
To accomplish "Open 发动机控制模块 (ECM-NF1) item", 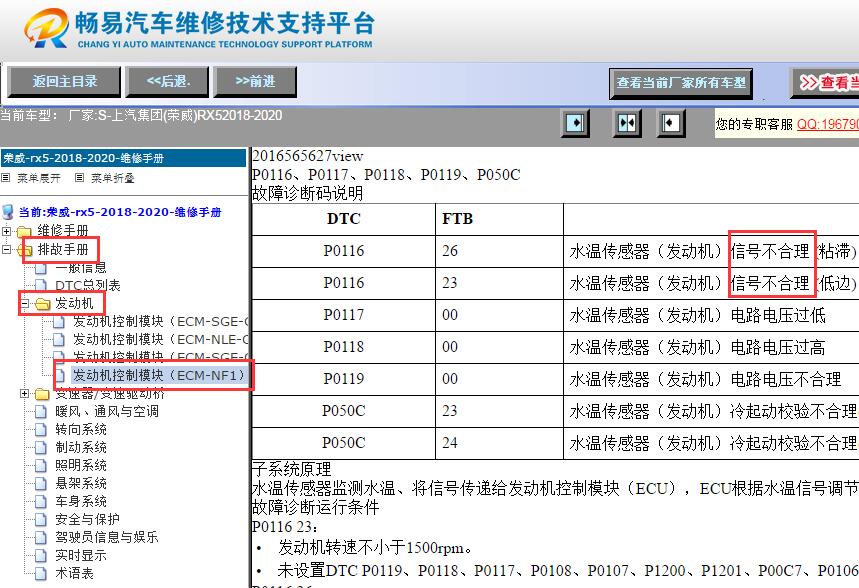I will [x=159, y=375].
